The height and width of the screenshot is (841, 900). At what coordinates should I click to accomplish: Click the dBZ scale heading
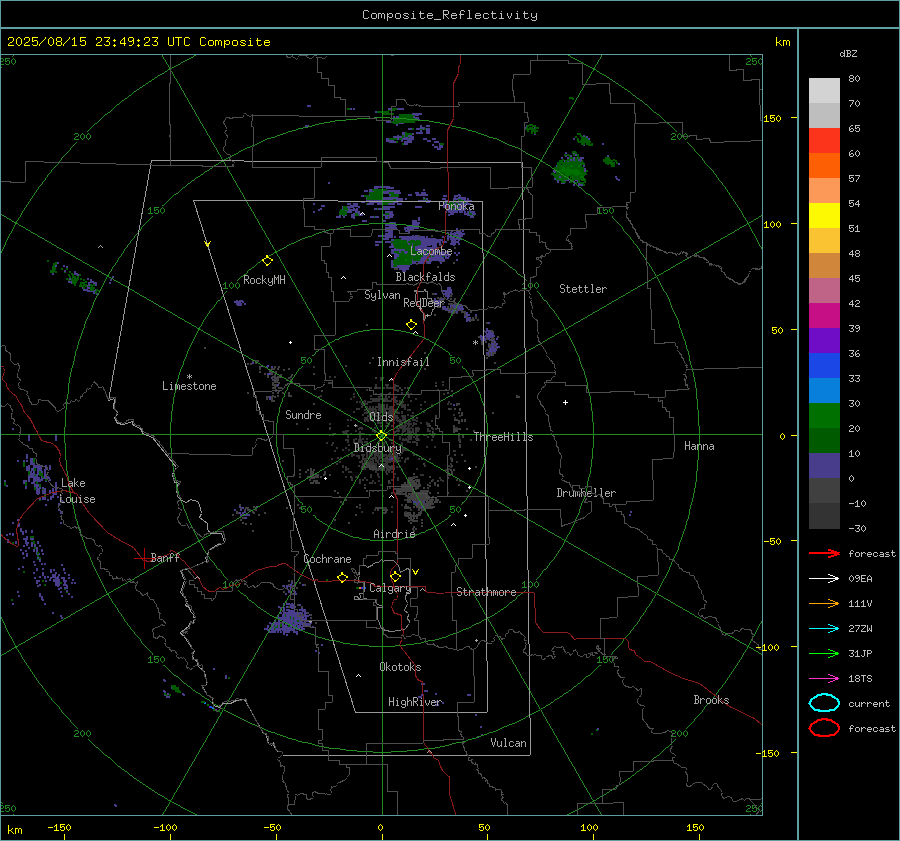pos(848,54)
